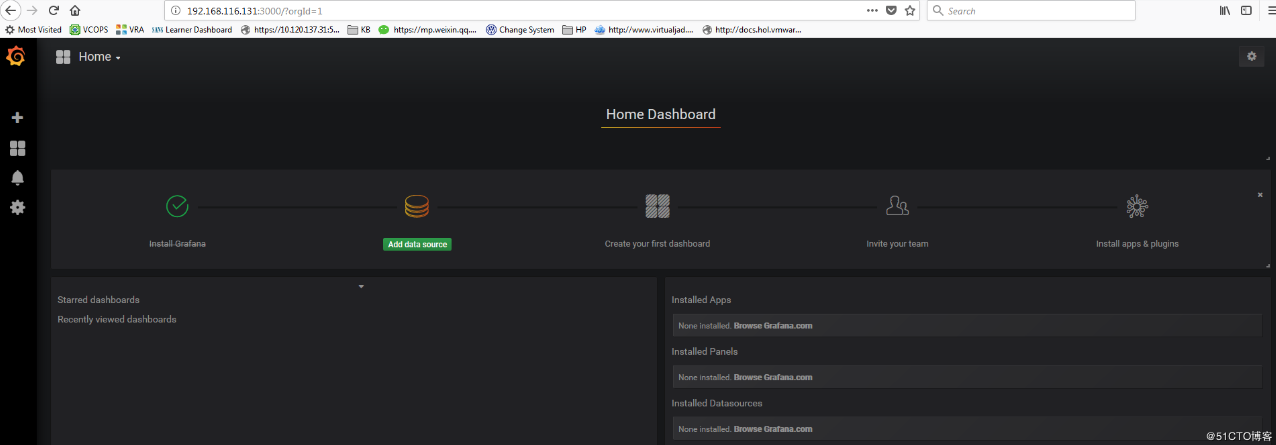The height and width of the screenshot is (445, 1276).
Task: Click the orange database data source icon
Action: click(417, 207)
